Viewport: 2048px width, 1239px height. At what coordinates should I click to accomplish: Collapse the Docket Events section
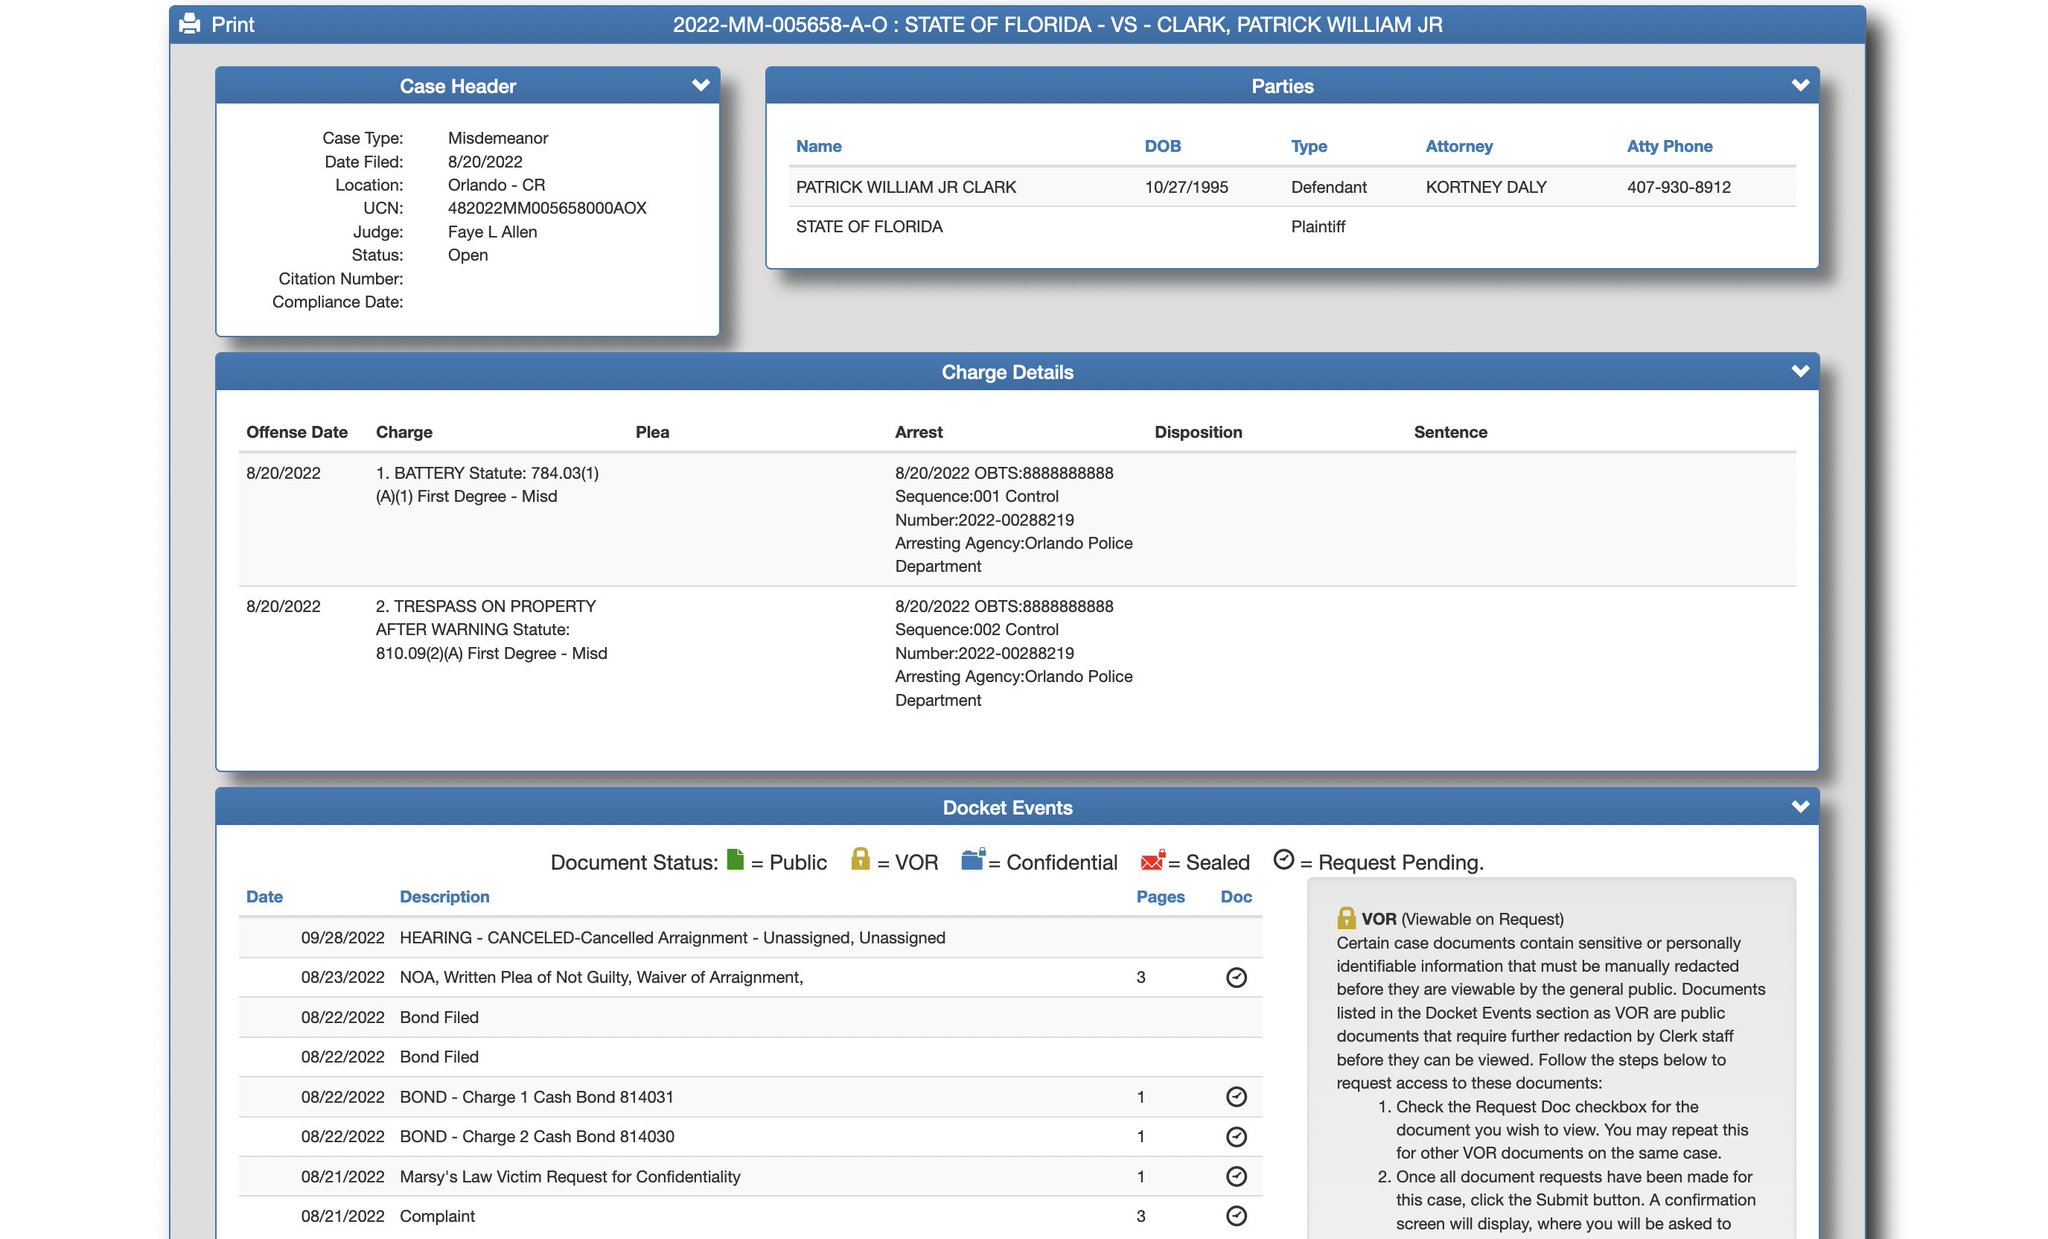(x=1800, y=807)
